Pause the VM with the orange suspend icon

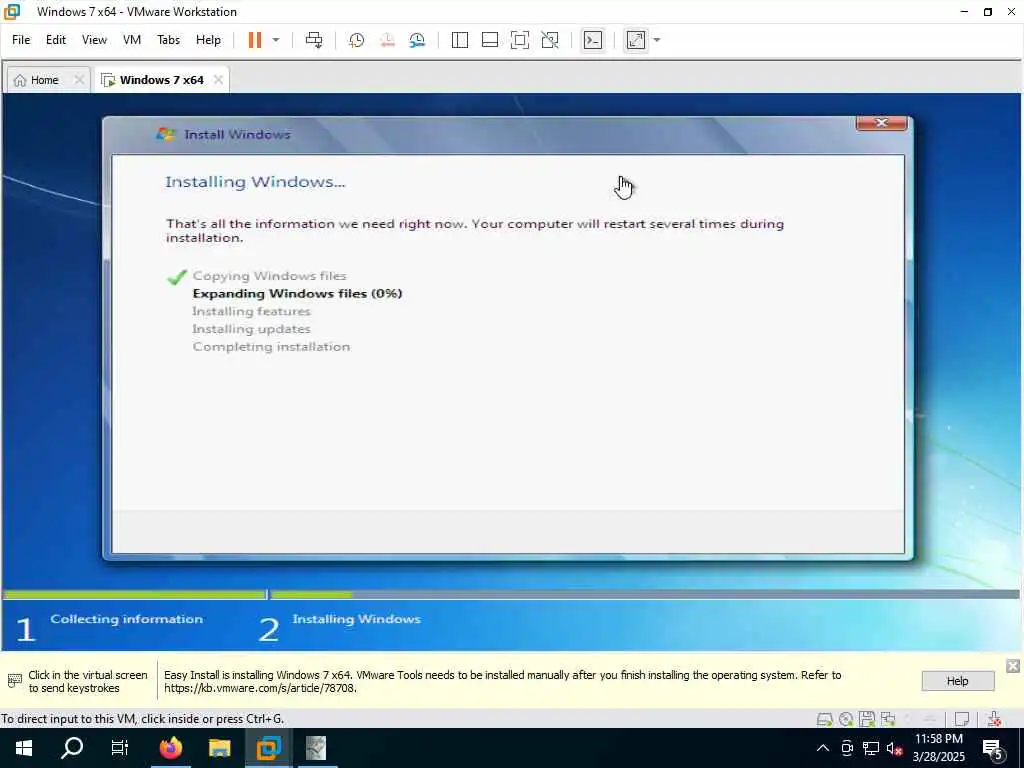click(255, 40)
